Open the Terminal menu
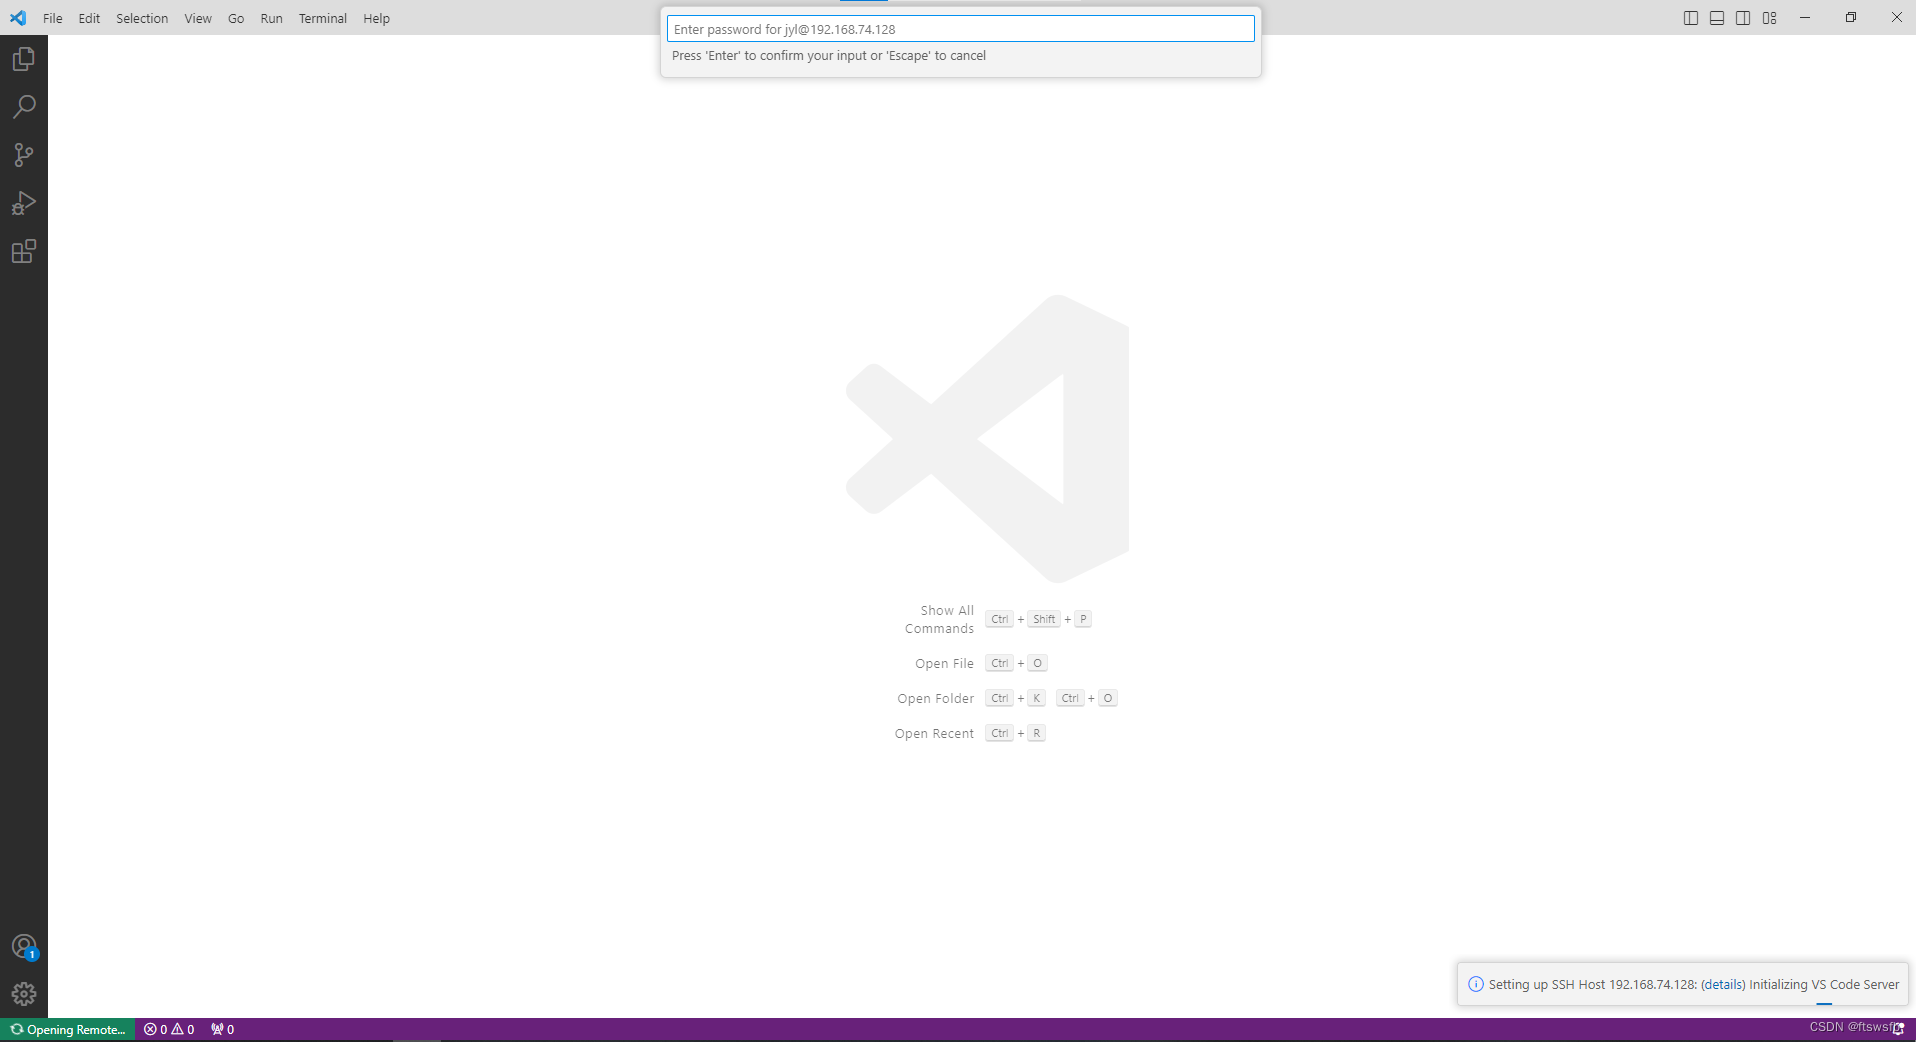This screenshot has height=1042, width=1916. click(323, 18)
